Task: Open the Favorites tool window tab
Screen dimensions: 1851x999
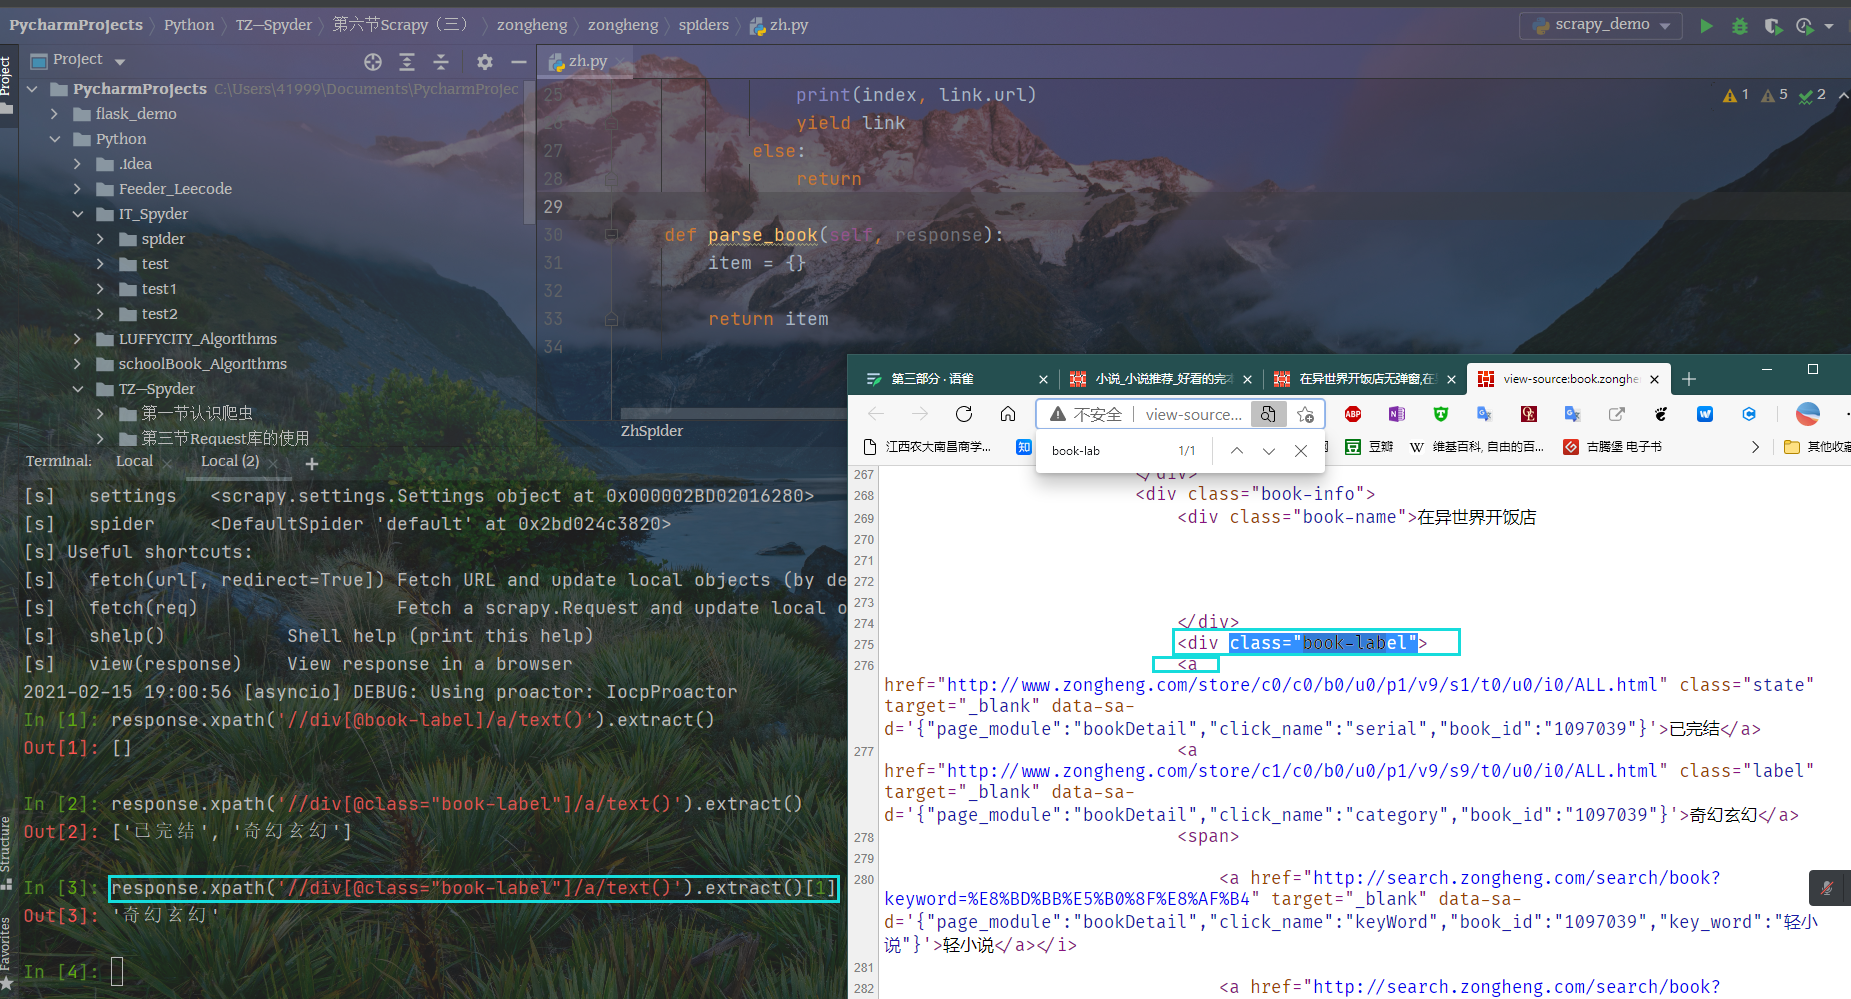Action: pyautogui.click(x=6, y=953)
